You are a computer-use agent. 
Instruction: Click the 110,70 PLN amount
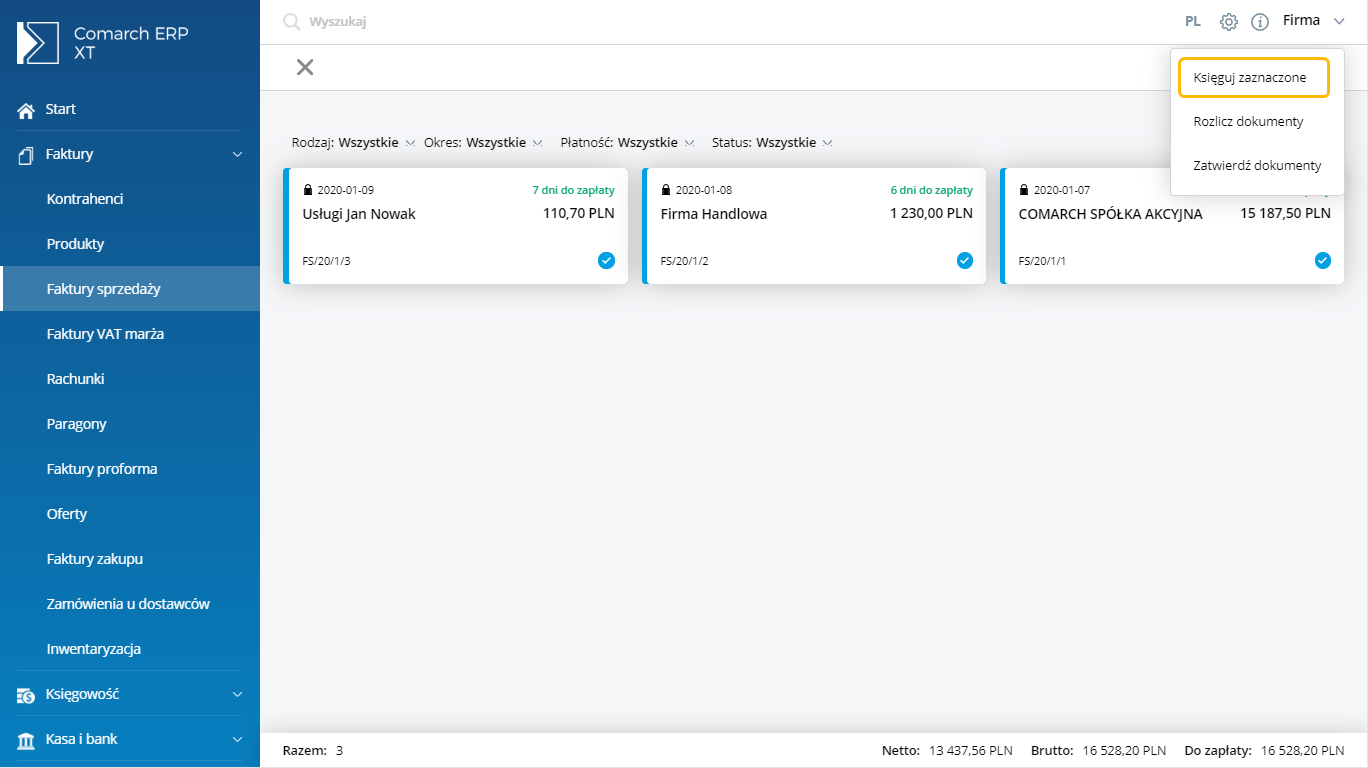[579, 214]
